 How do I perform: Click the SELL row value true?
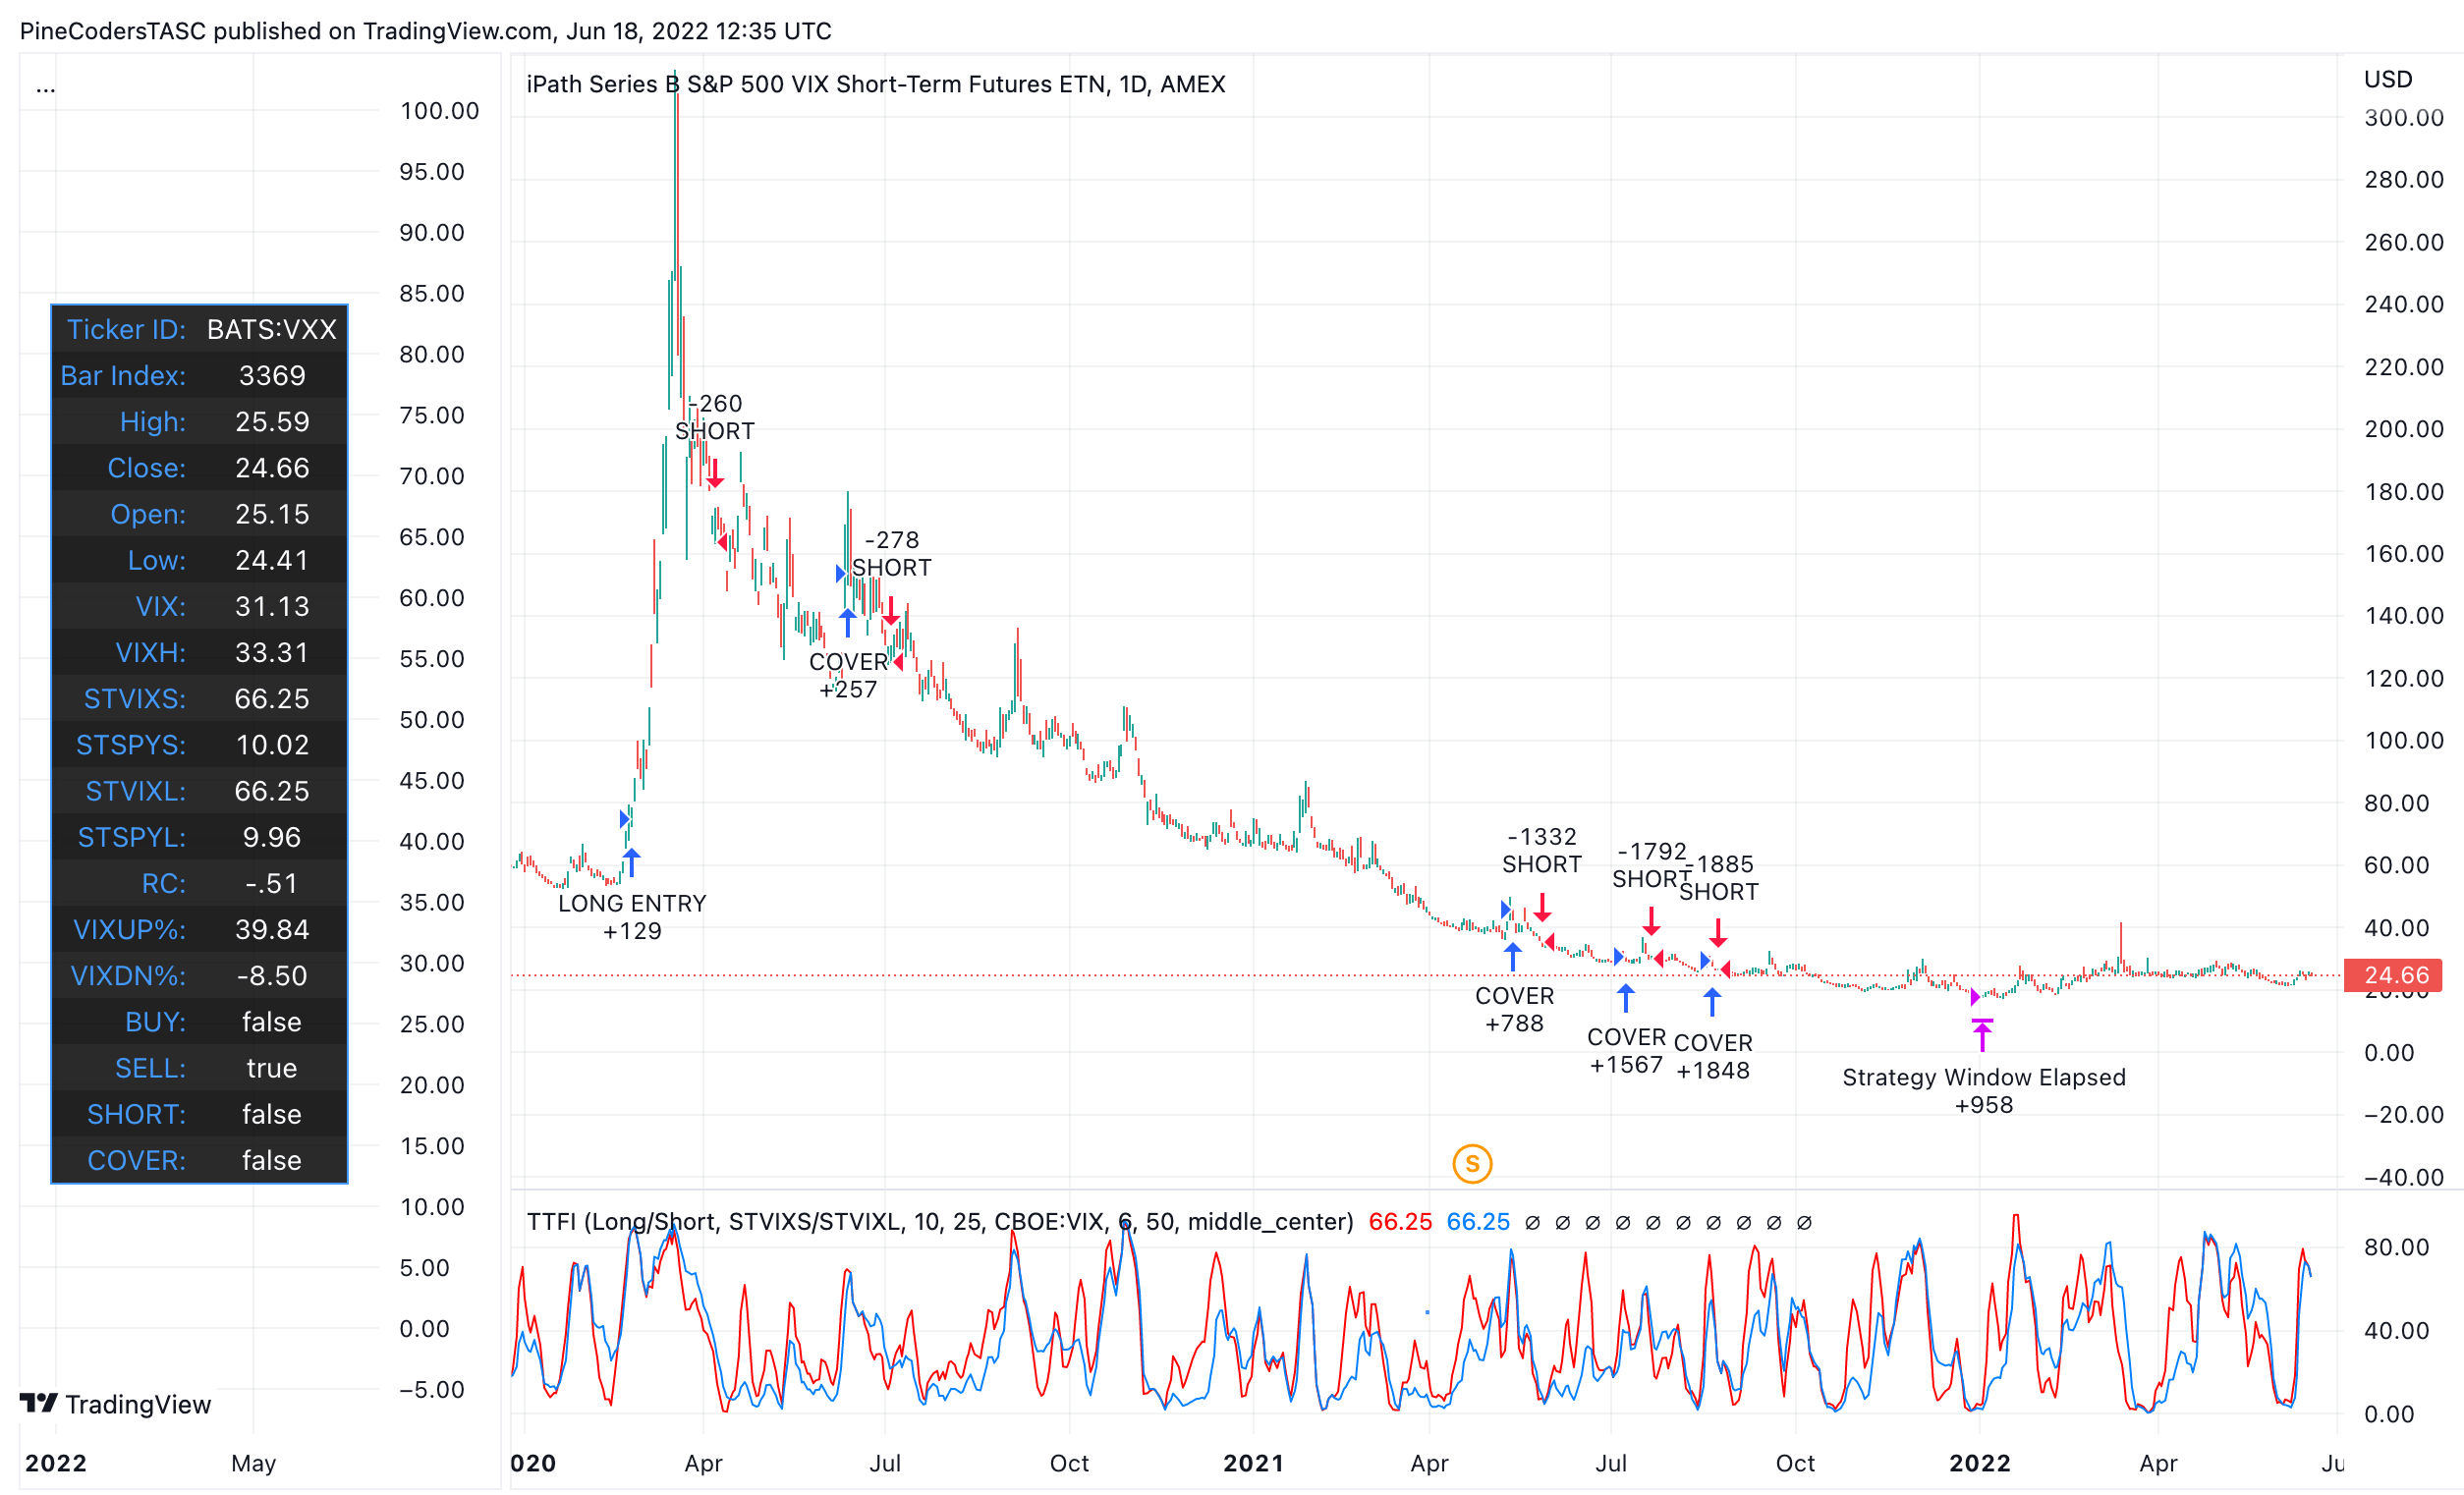click(x=271, y=1068)
